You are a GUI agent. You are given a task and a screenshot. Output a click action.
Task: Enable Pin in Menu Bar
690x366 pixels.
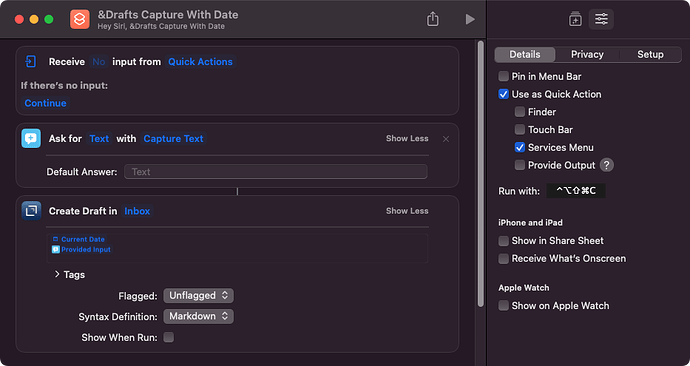pyautogui.click(x=503, y=77)
